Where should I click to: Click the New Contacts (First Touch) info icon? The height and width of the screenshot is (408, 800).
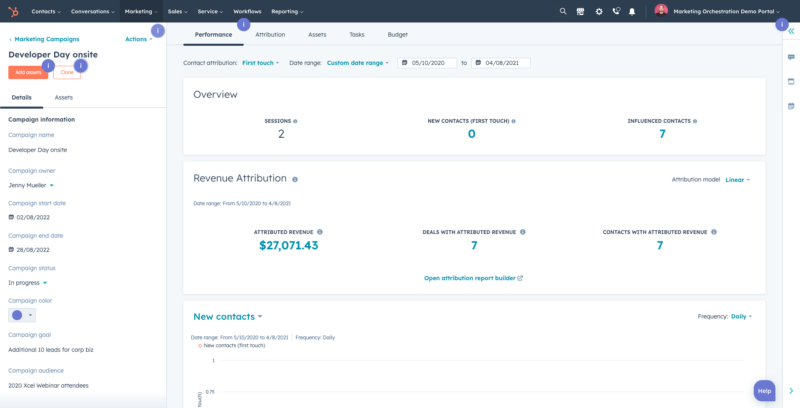point(513,121)
